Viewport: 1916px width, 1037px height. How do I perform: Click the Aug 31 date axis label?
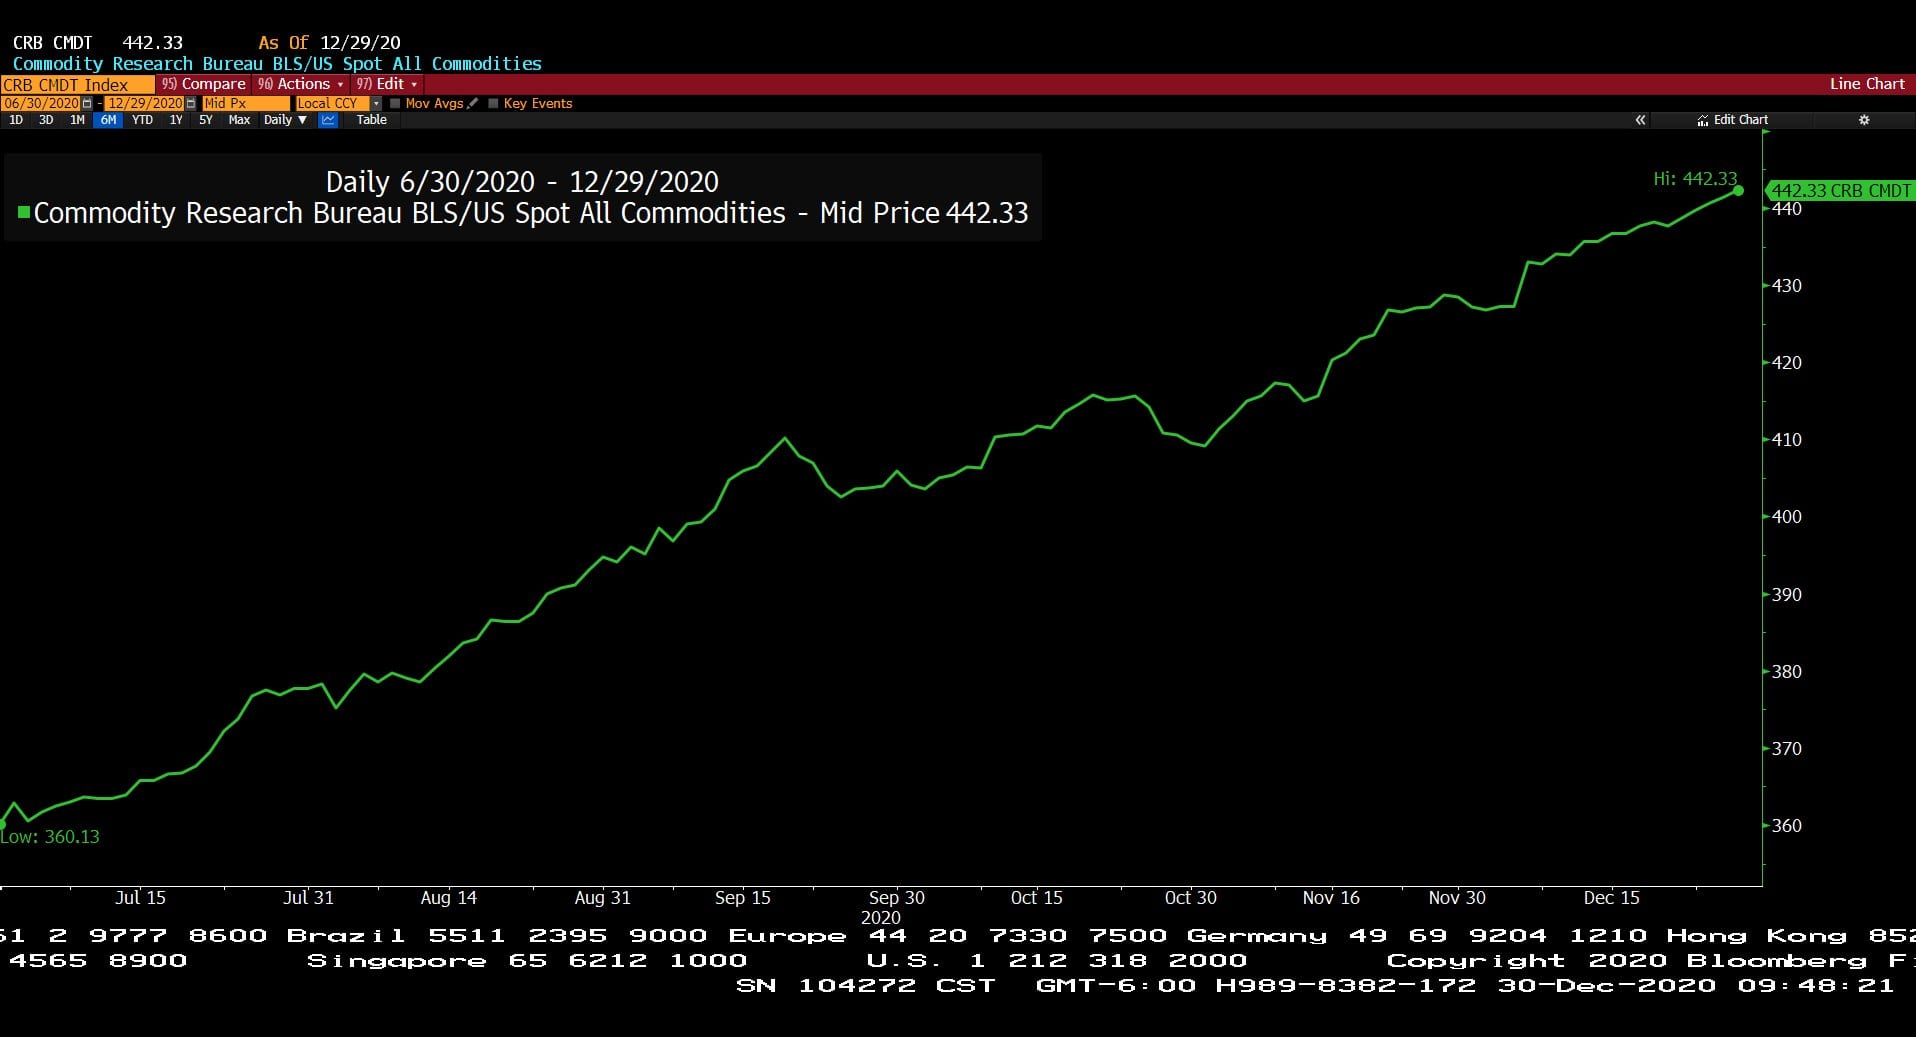tap(602, 898)
